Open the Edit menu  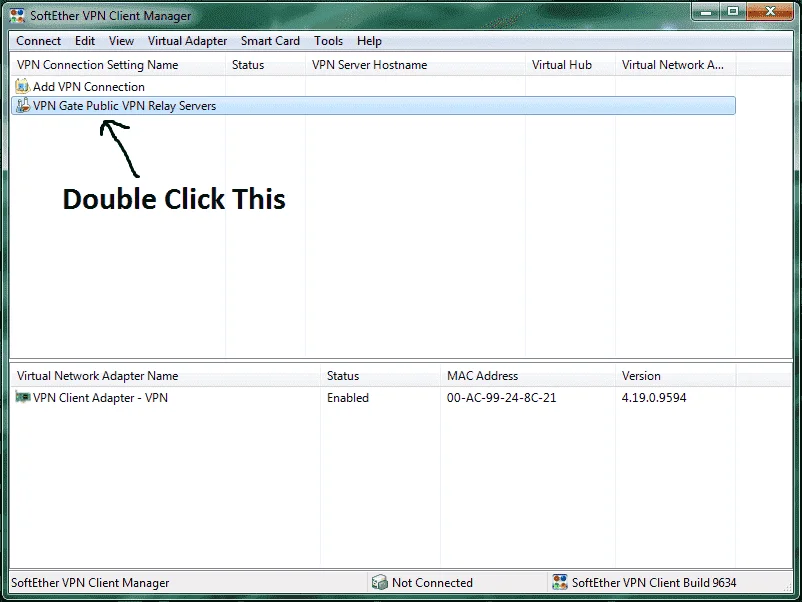(85, 41)
